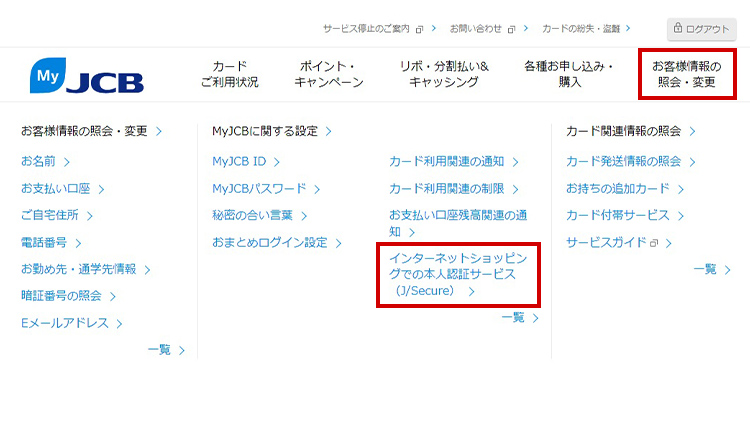750x437 pixels.
Task: Open リボ・分割払い&キャッシング menu
Action: click(x=444, y=74)
